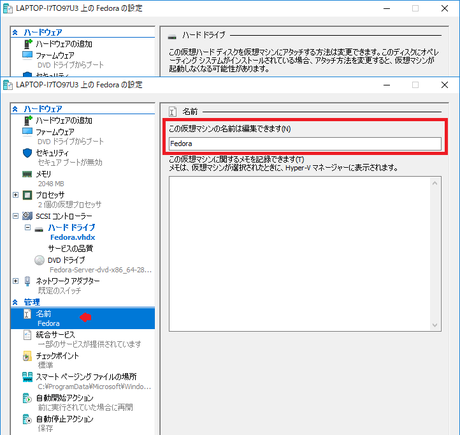The width and height of the screenshot is (460, 435).
Task: Select スマート ページング ファイルの場所 item
Action: 86,377
